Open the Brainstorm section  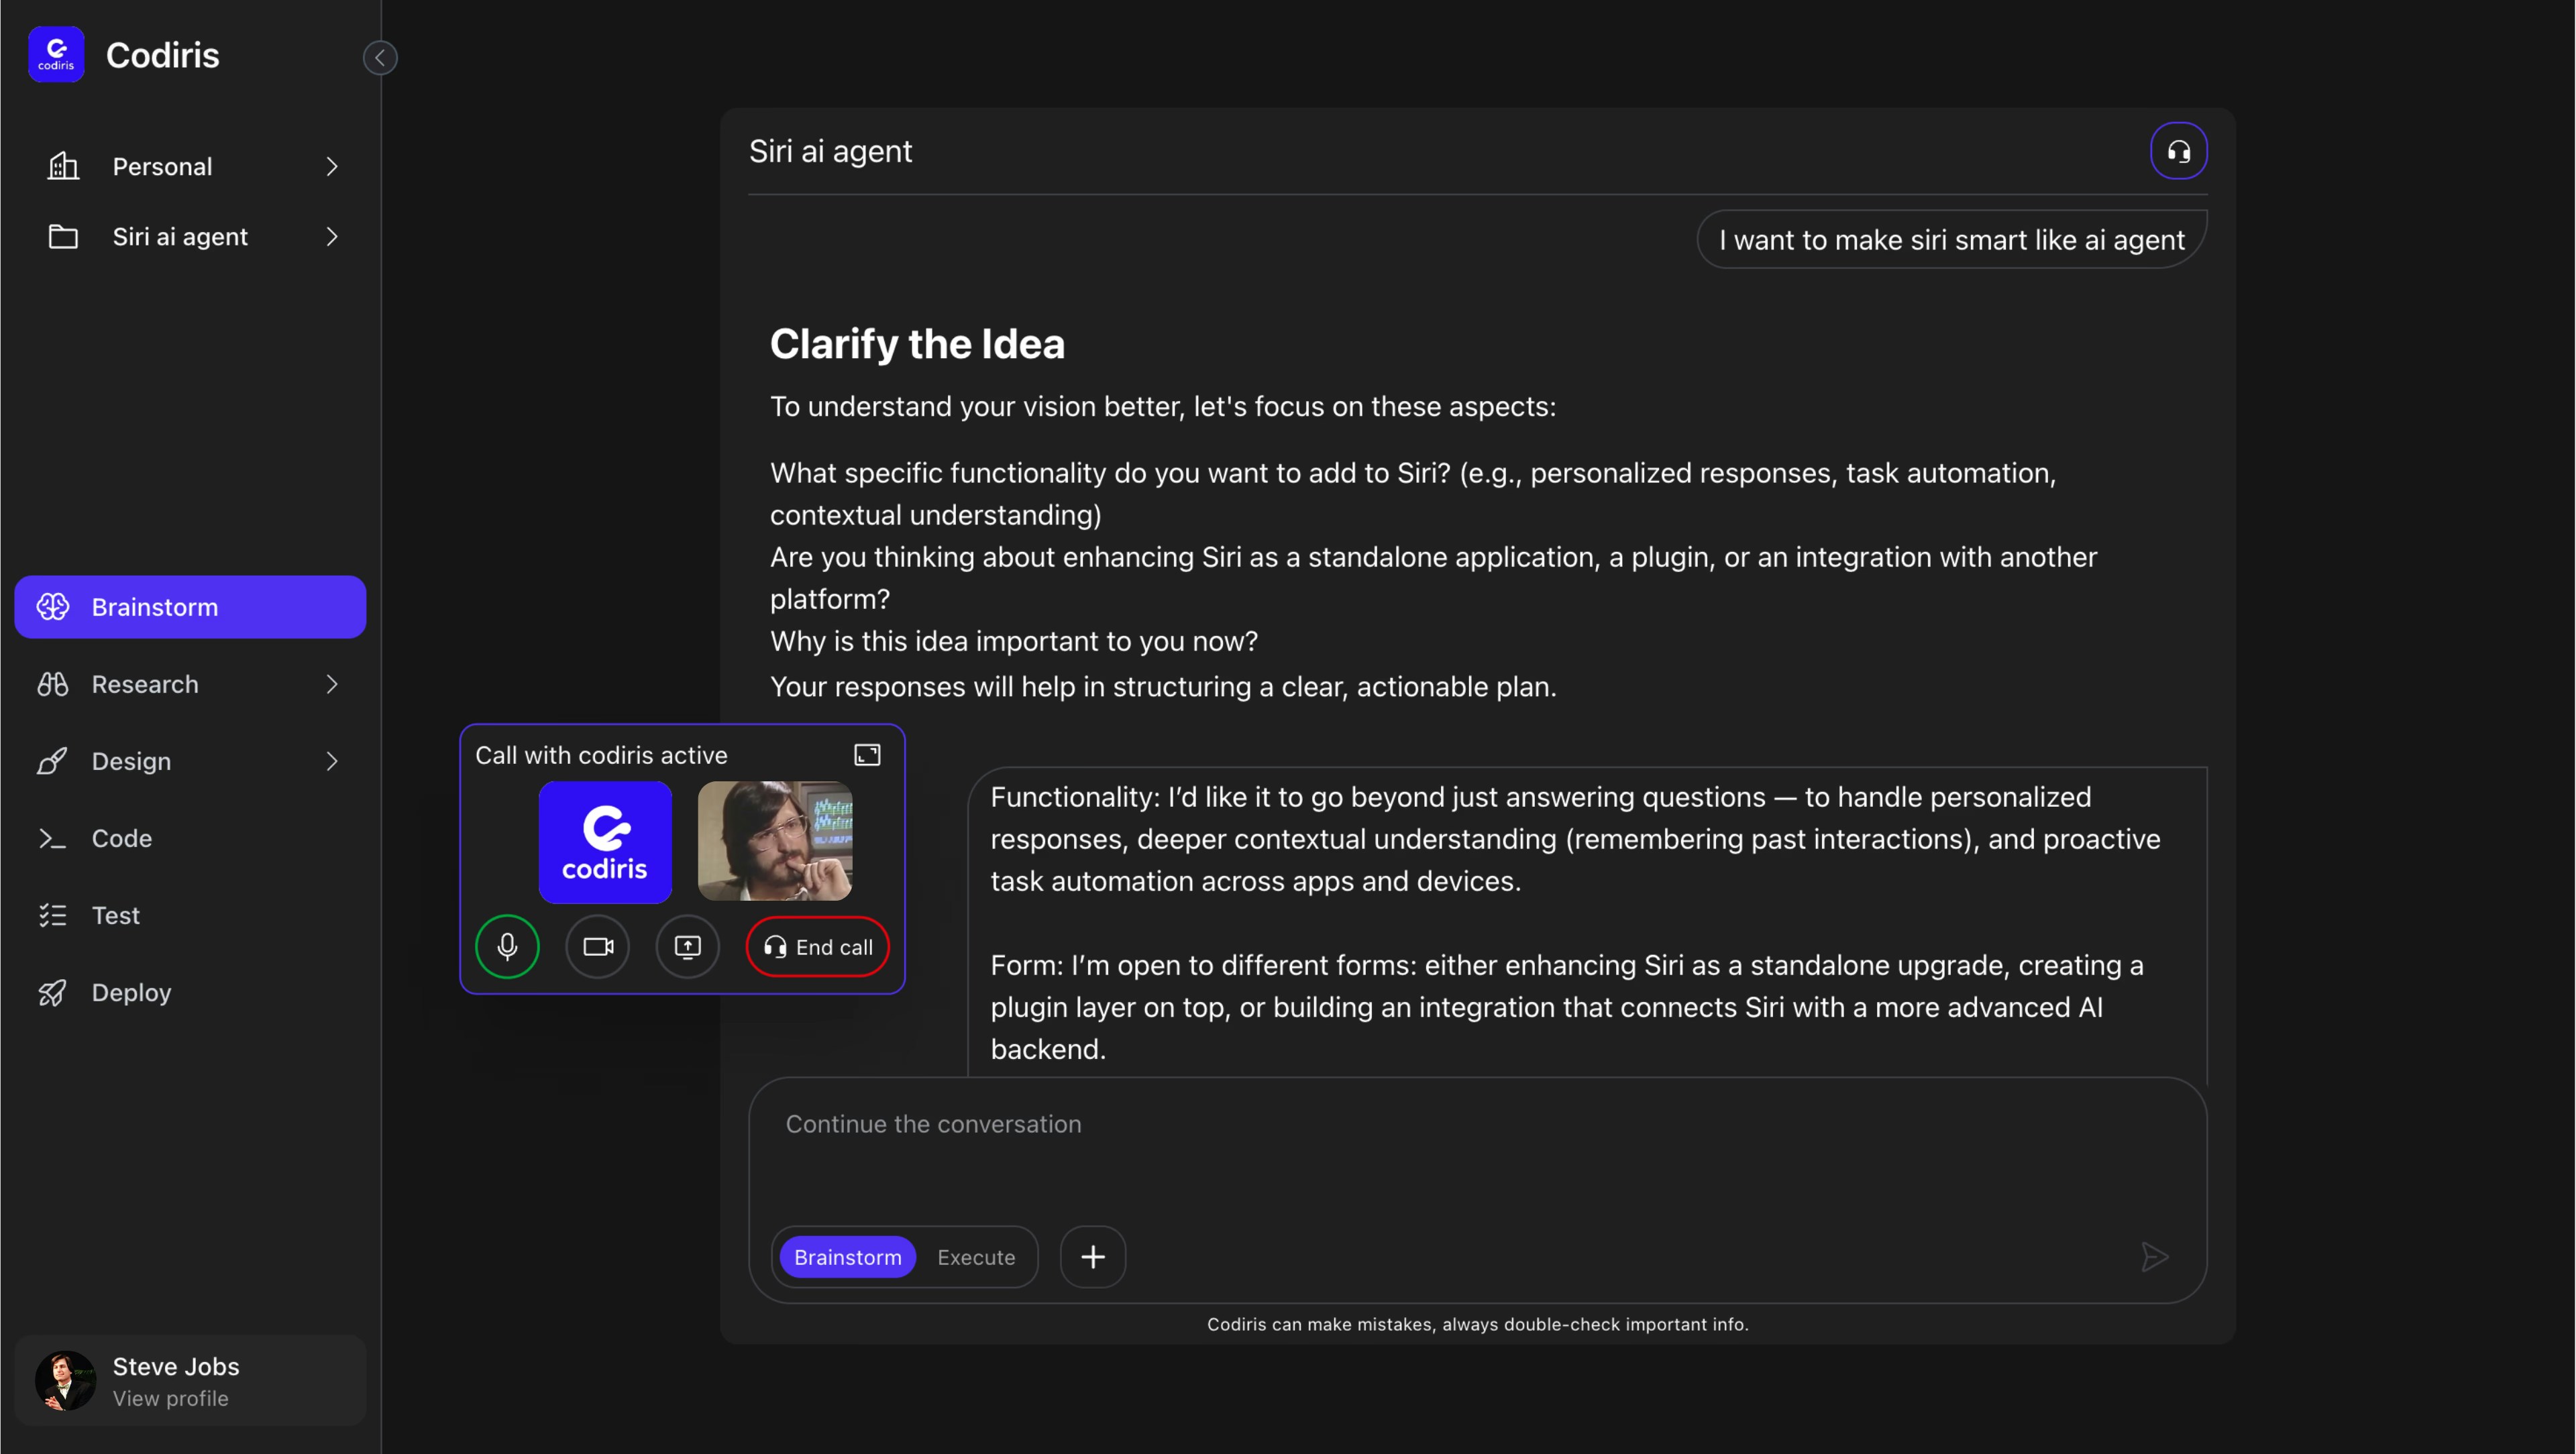click(x=190, y=606)
